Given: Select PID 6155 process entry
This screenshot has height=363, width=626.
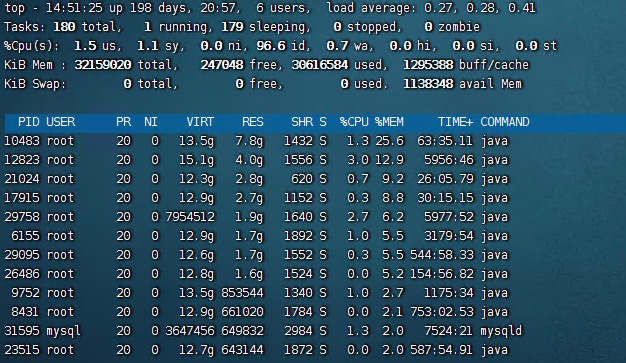Looking at the screenshot, I should [x=26, y=236].
